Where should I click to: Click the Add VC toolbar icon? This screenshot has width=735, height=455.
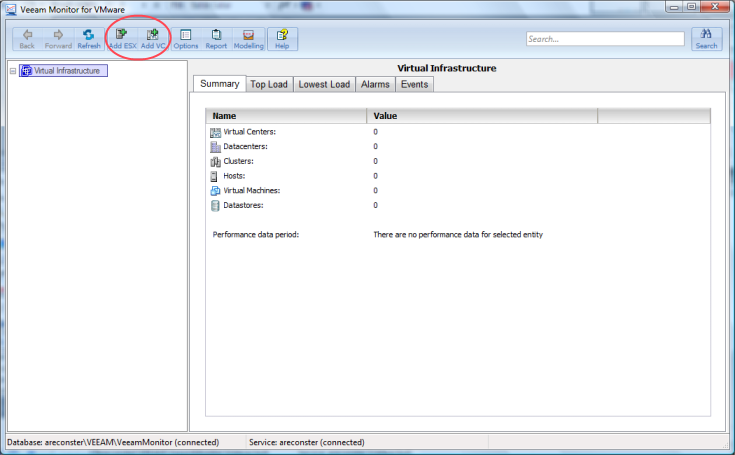point(153,38)
